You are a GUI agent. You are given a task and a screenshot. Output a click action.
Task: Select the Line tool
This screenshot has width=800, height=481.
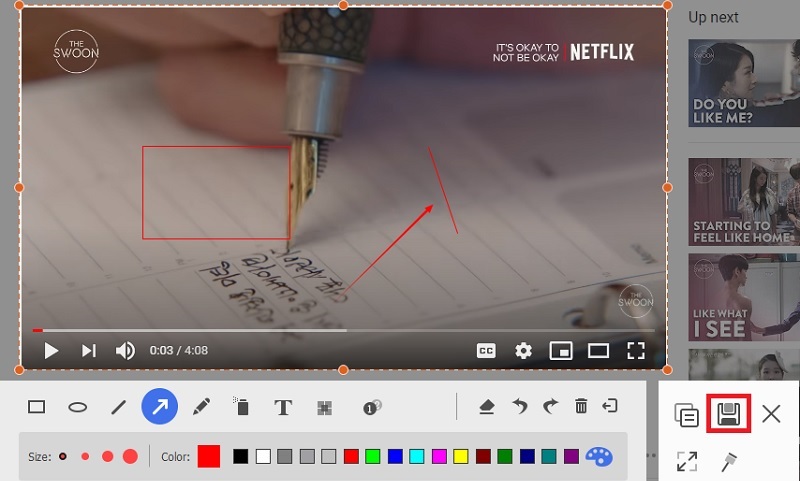(118, 407)
